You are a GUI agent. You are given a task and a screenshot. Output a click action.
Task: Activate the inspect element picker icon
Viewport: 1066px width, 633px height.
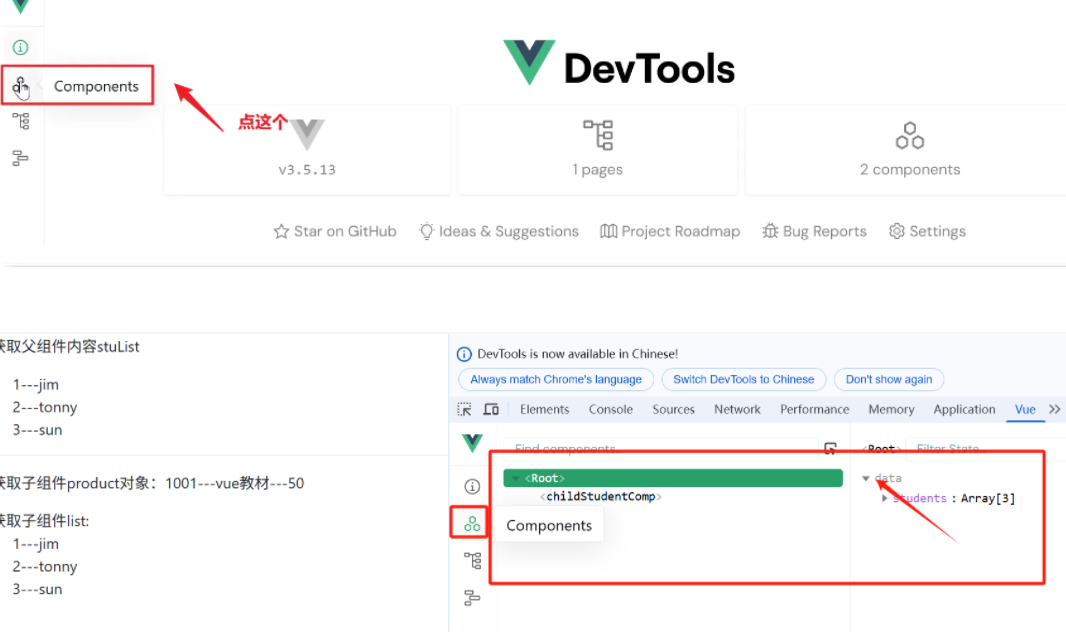pyautogui.click(x=464, y=409)
